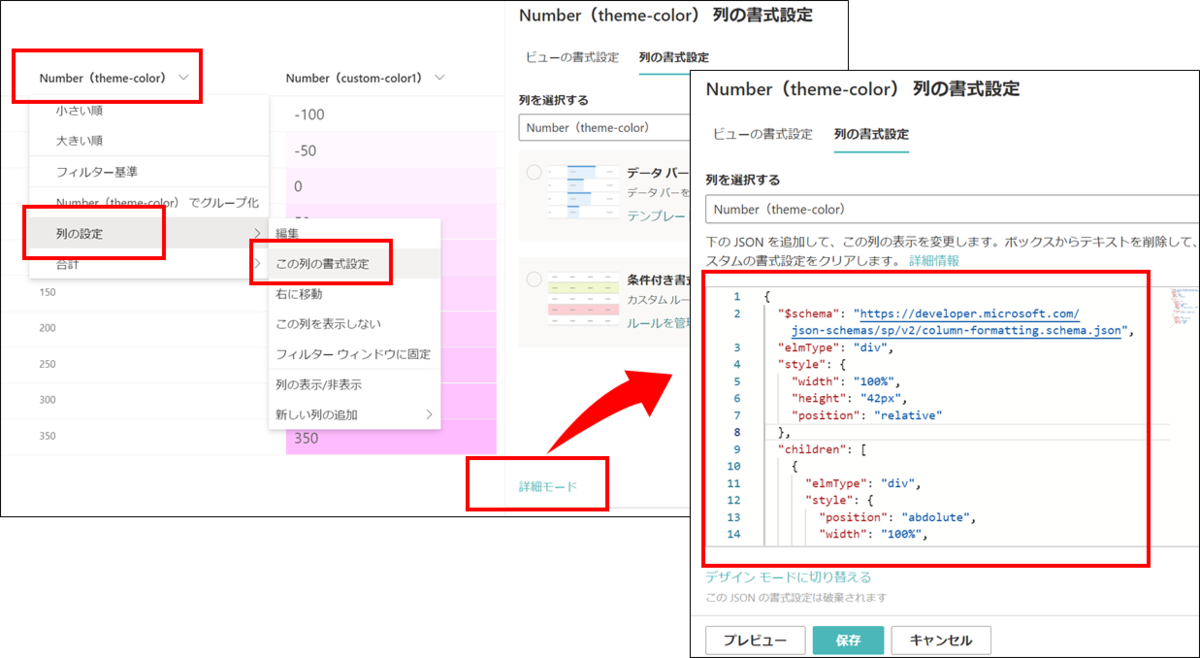Click the 0 cell in custom-color1 column

tap(391, 186)
